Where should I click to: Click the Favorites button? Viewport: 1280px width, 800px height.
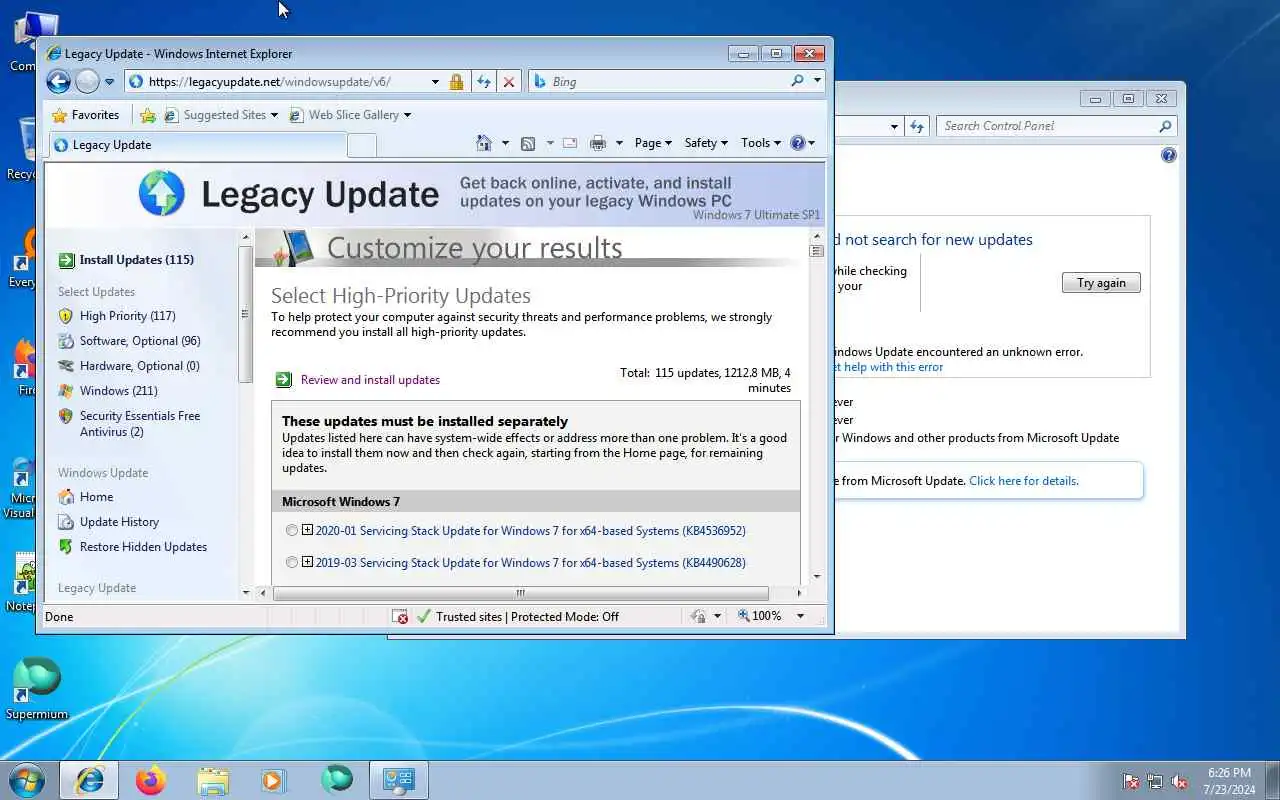tap(86, 115)
